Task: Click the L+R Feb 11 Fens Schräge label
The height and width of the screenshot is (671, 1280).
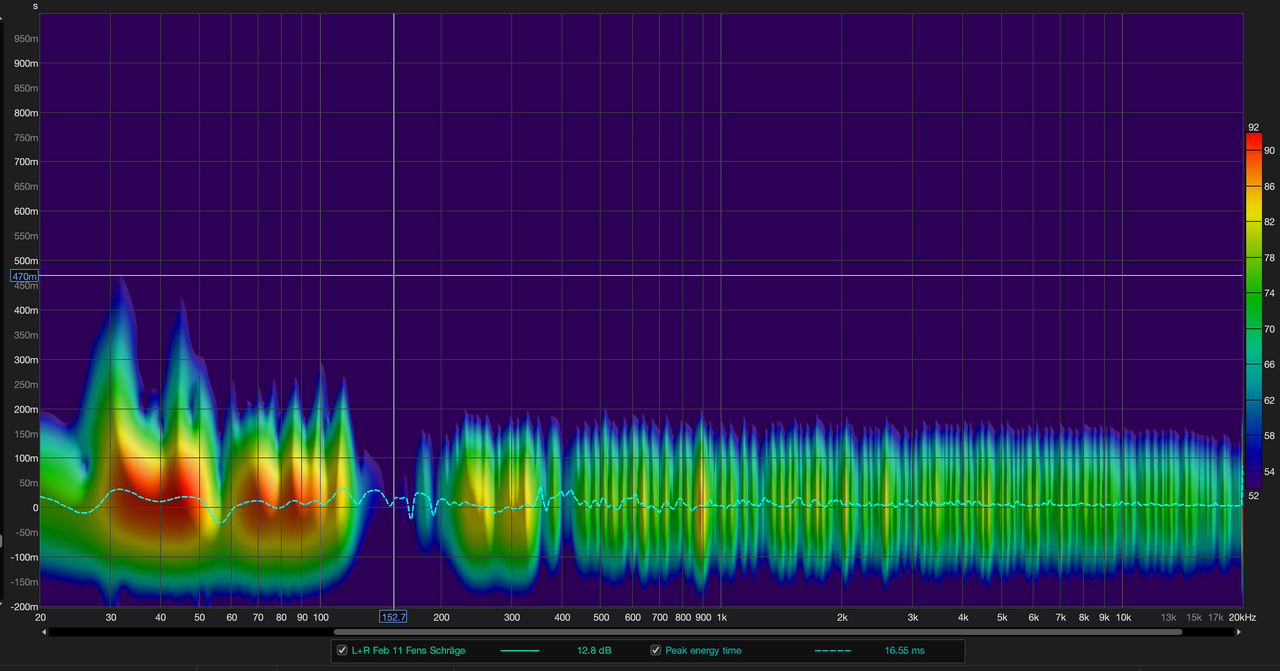Action: (x=408, y=650)
